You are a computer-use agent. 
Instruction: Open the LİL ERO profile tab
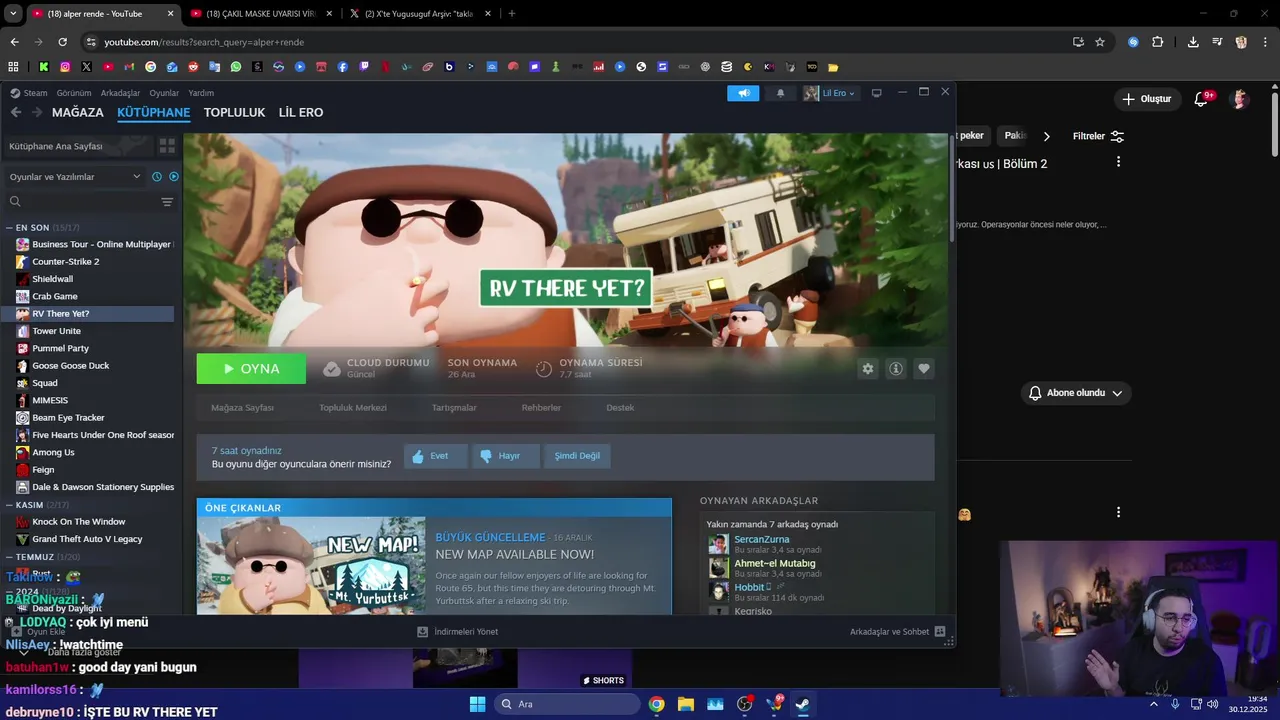(x=301, y=113)
